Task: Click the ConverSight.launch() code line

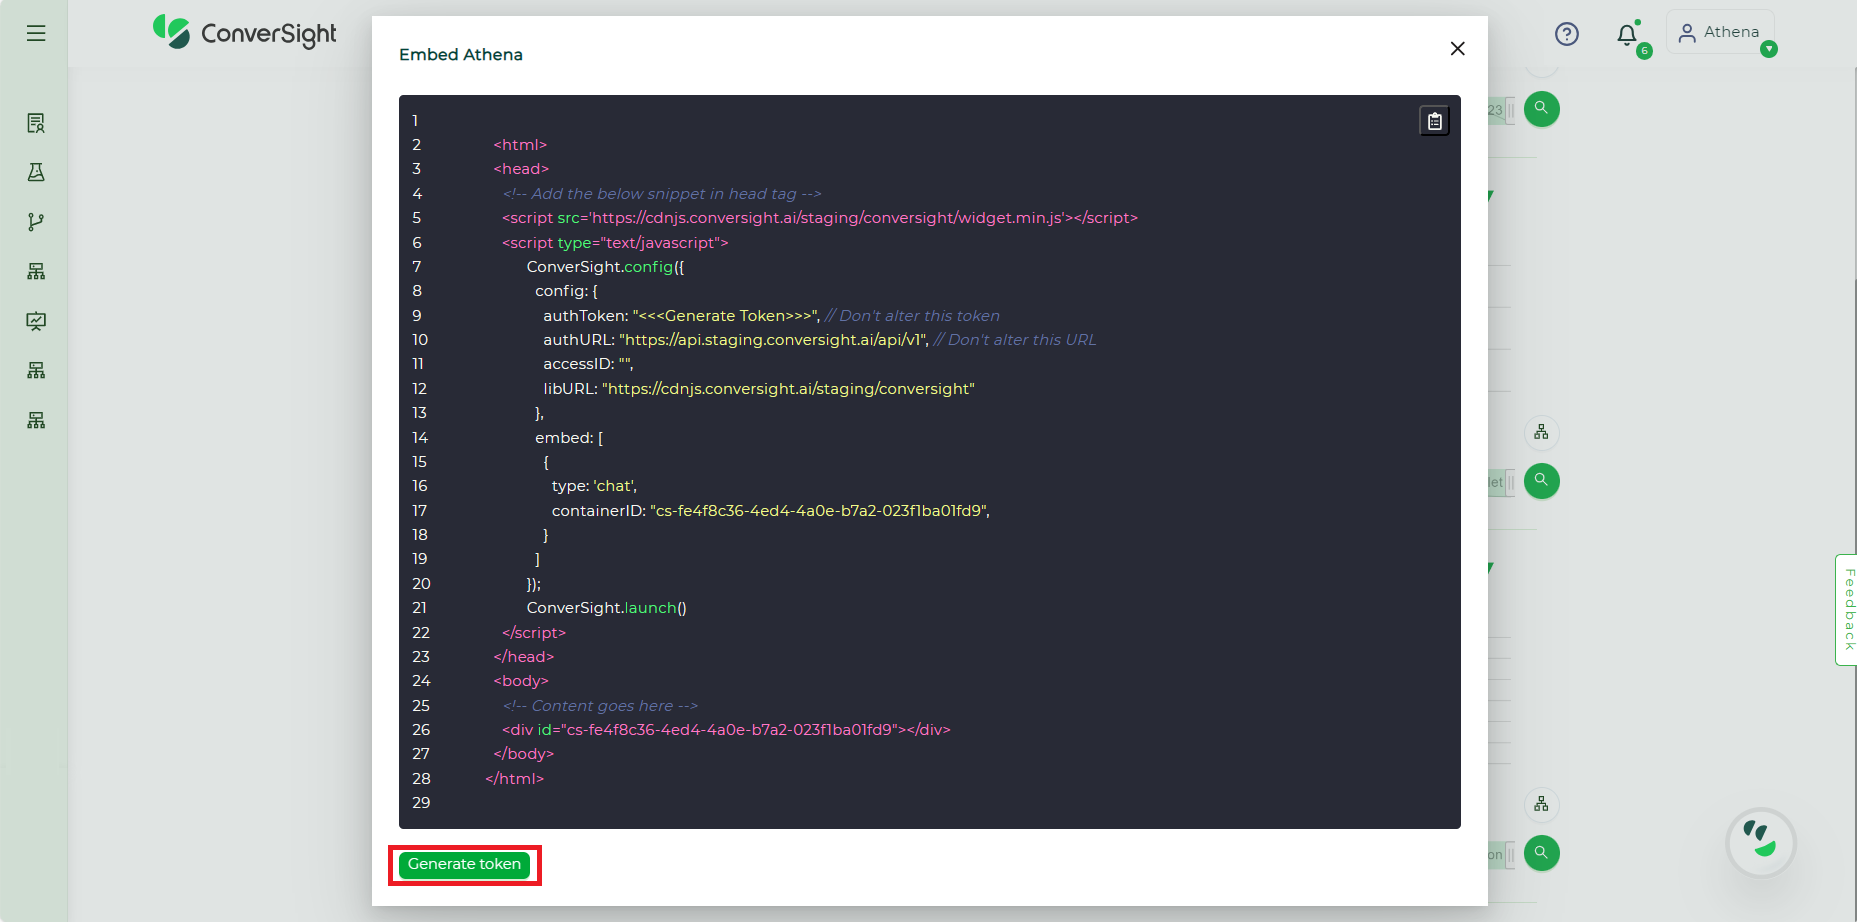Action: pyautogui.click(x=607, y=608)
